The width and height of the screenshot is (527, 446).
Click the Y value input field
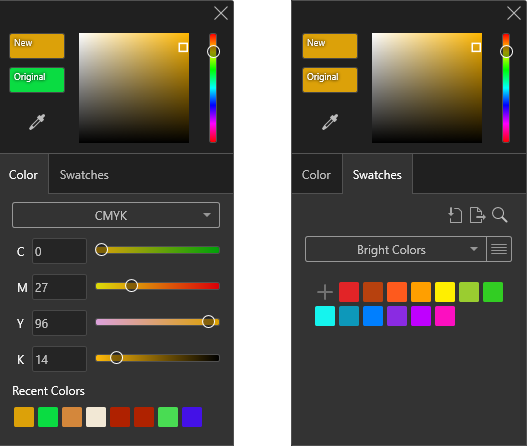(x=59, y=323)
